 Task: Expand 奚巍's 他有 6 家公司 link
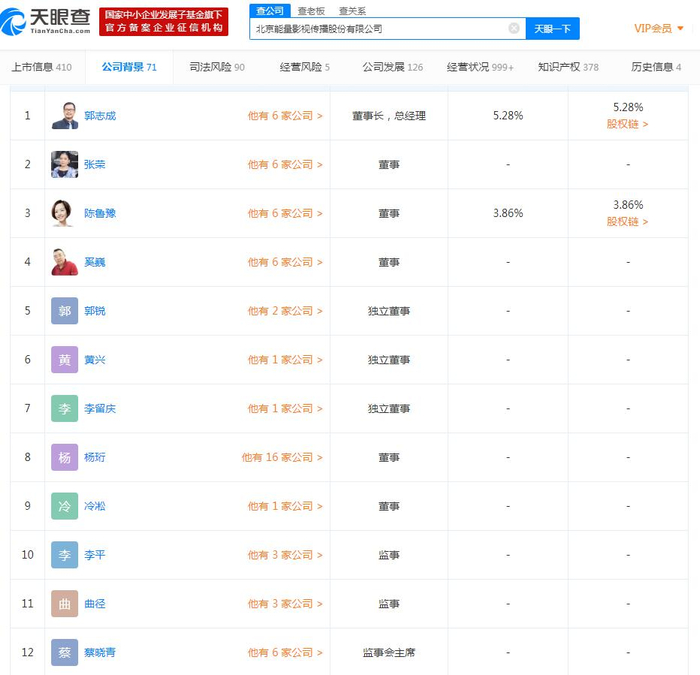pos(285,262)
